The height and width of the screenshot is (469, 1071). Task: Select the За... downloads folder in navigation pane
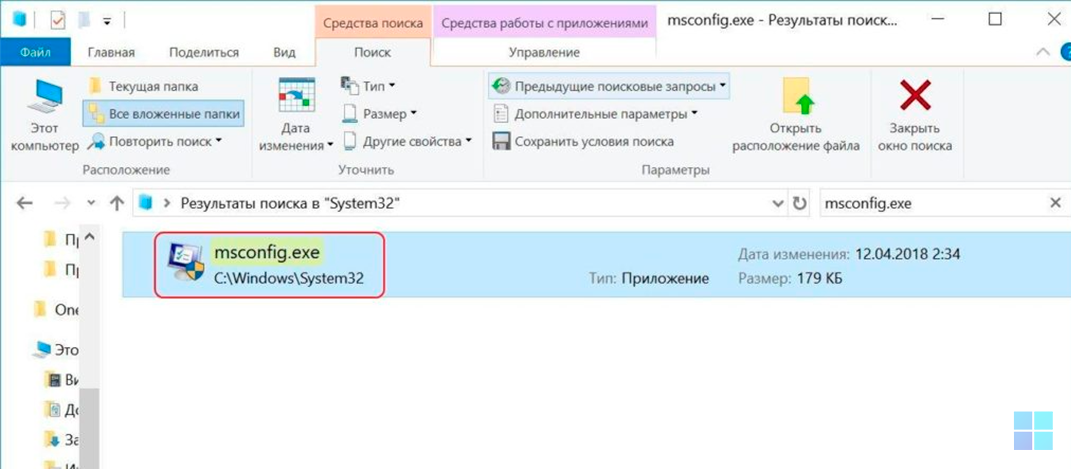pyautogui.click(x=63, y=440)
